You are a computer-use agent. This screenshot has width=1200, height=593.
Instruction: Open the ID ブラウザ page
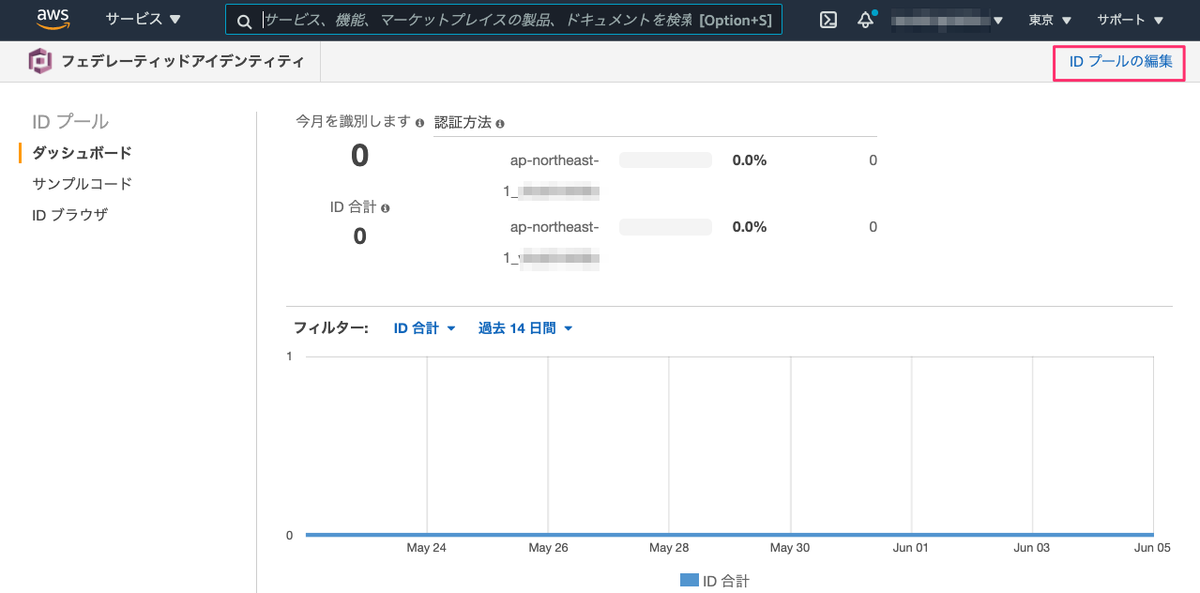coord(72,213)
